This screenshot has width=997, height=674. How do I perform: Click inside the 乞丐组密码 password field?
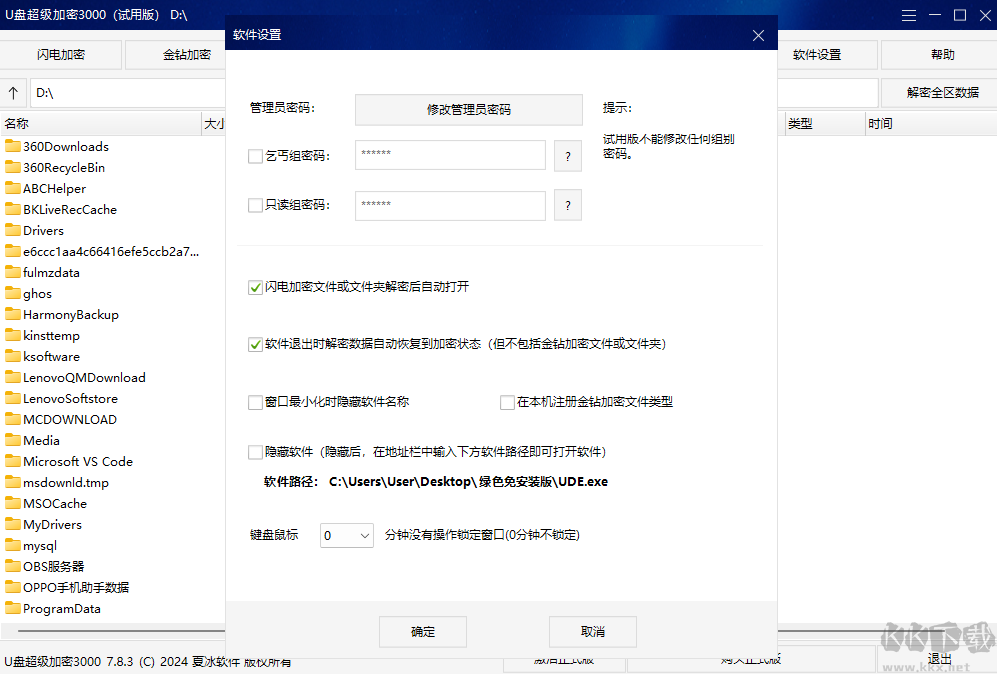click(x=450, y=155)
